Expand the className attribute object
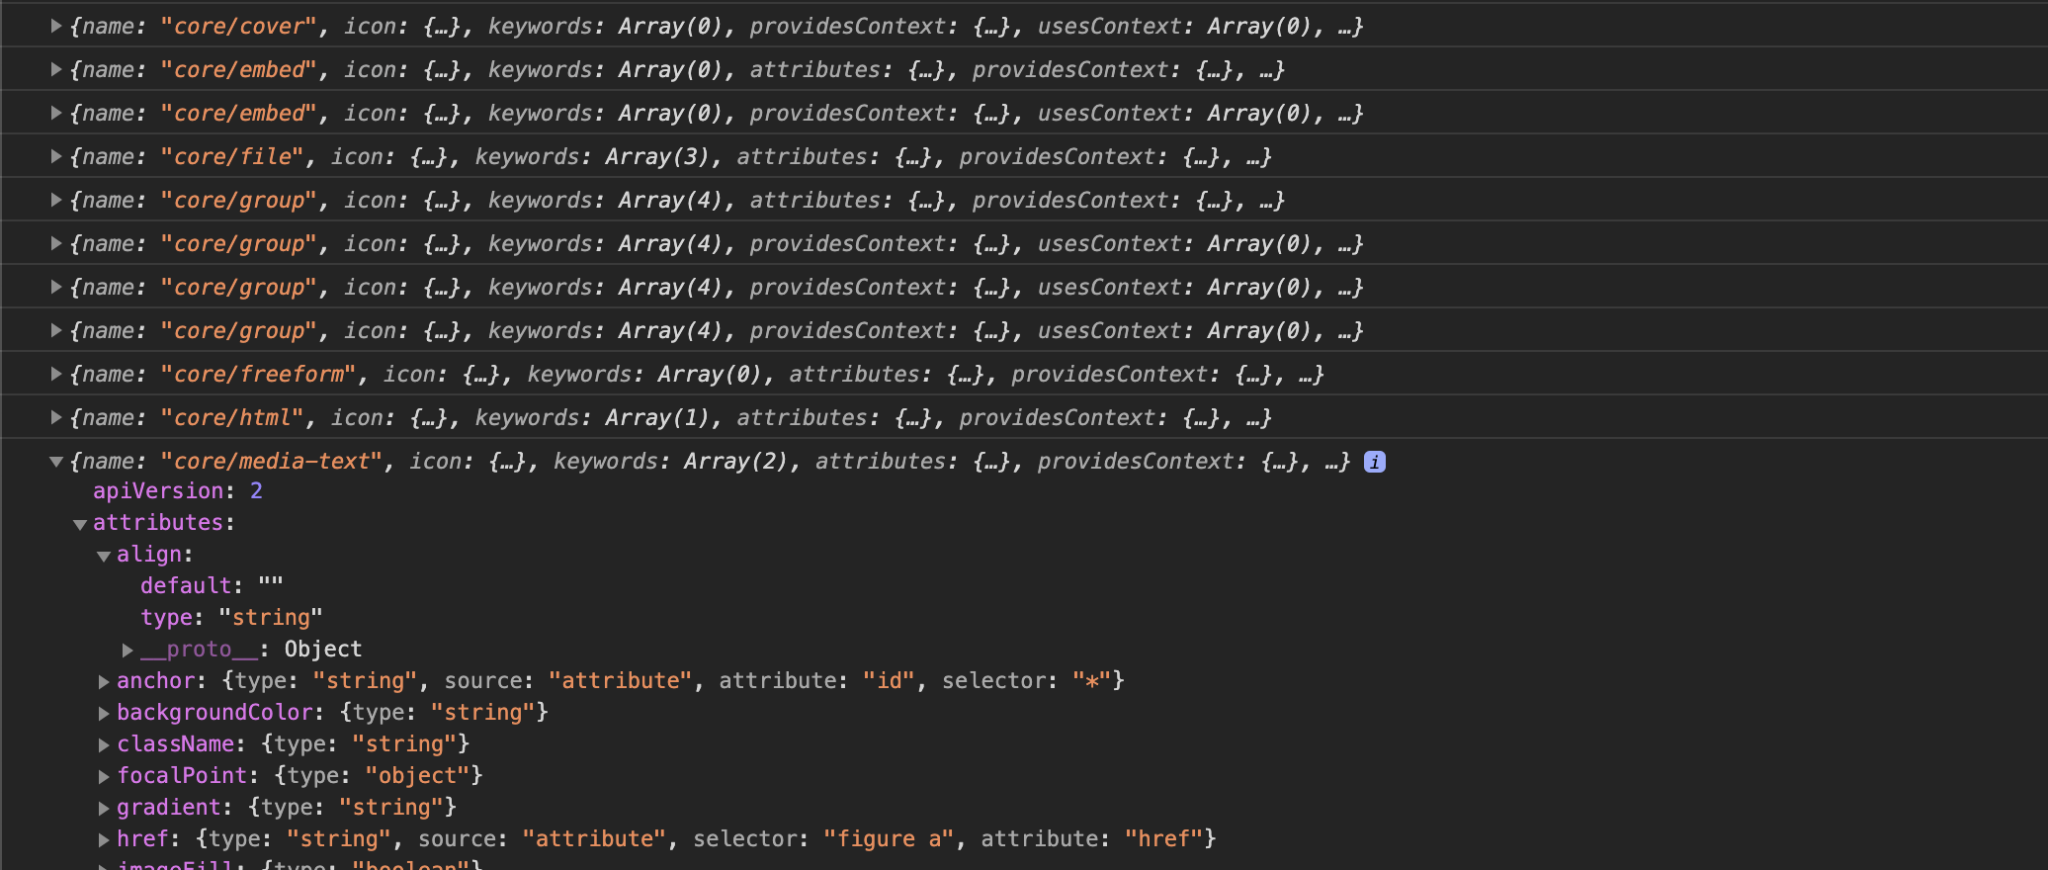Viewport: 2048px width, 870px height. pos(104,745)
